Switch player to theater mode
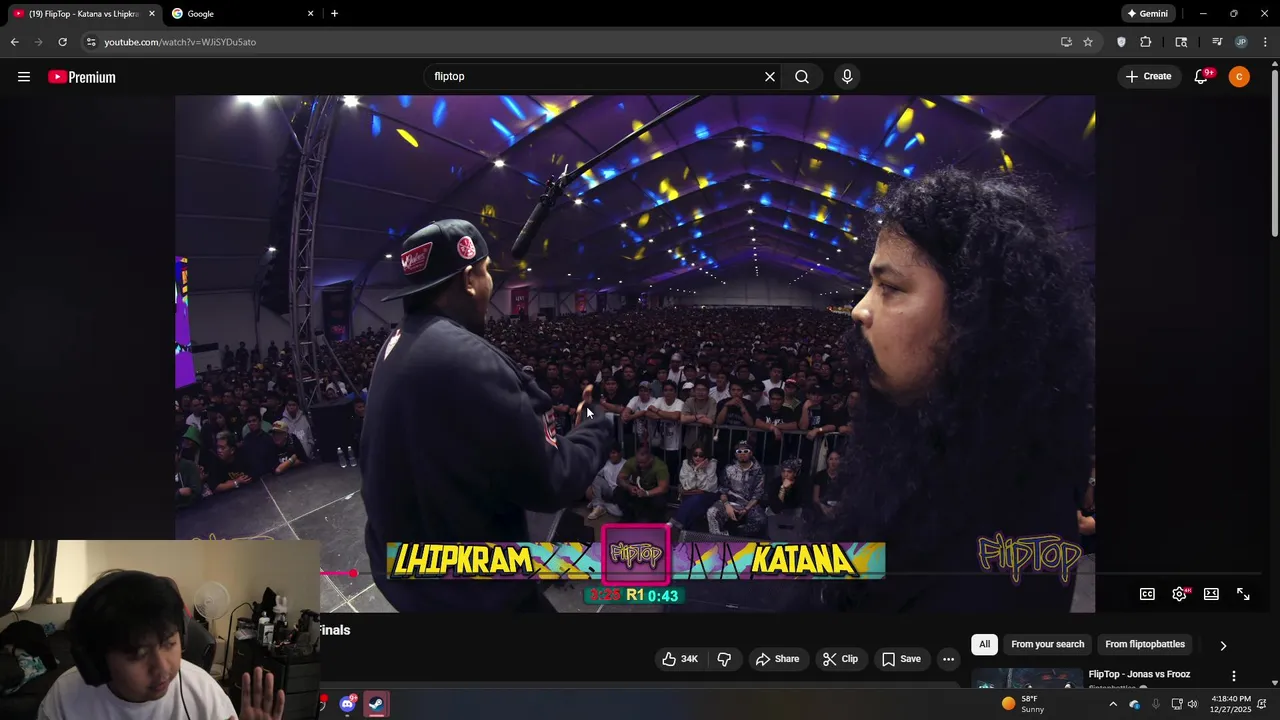Viewport: 1280px width, 720px height. point(1211,594)
